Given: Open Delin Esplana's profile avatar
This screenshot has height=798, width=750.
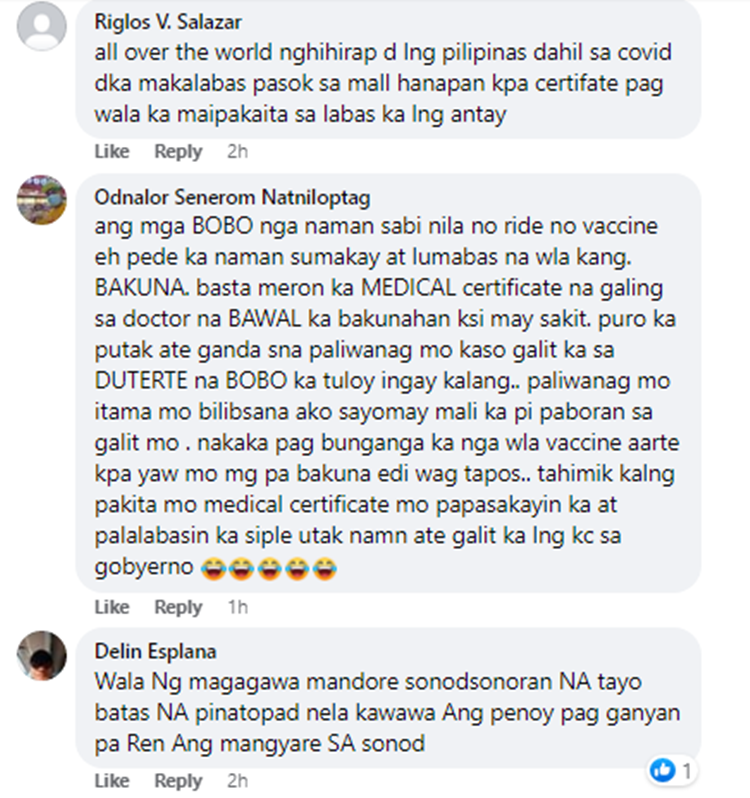Looking at the screenshot, I should (x=42, y=656).
